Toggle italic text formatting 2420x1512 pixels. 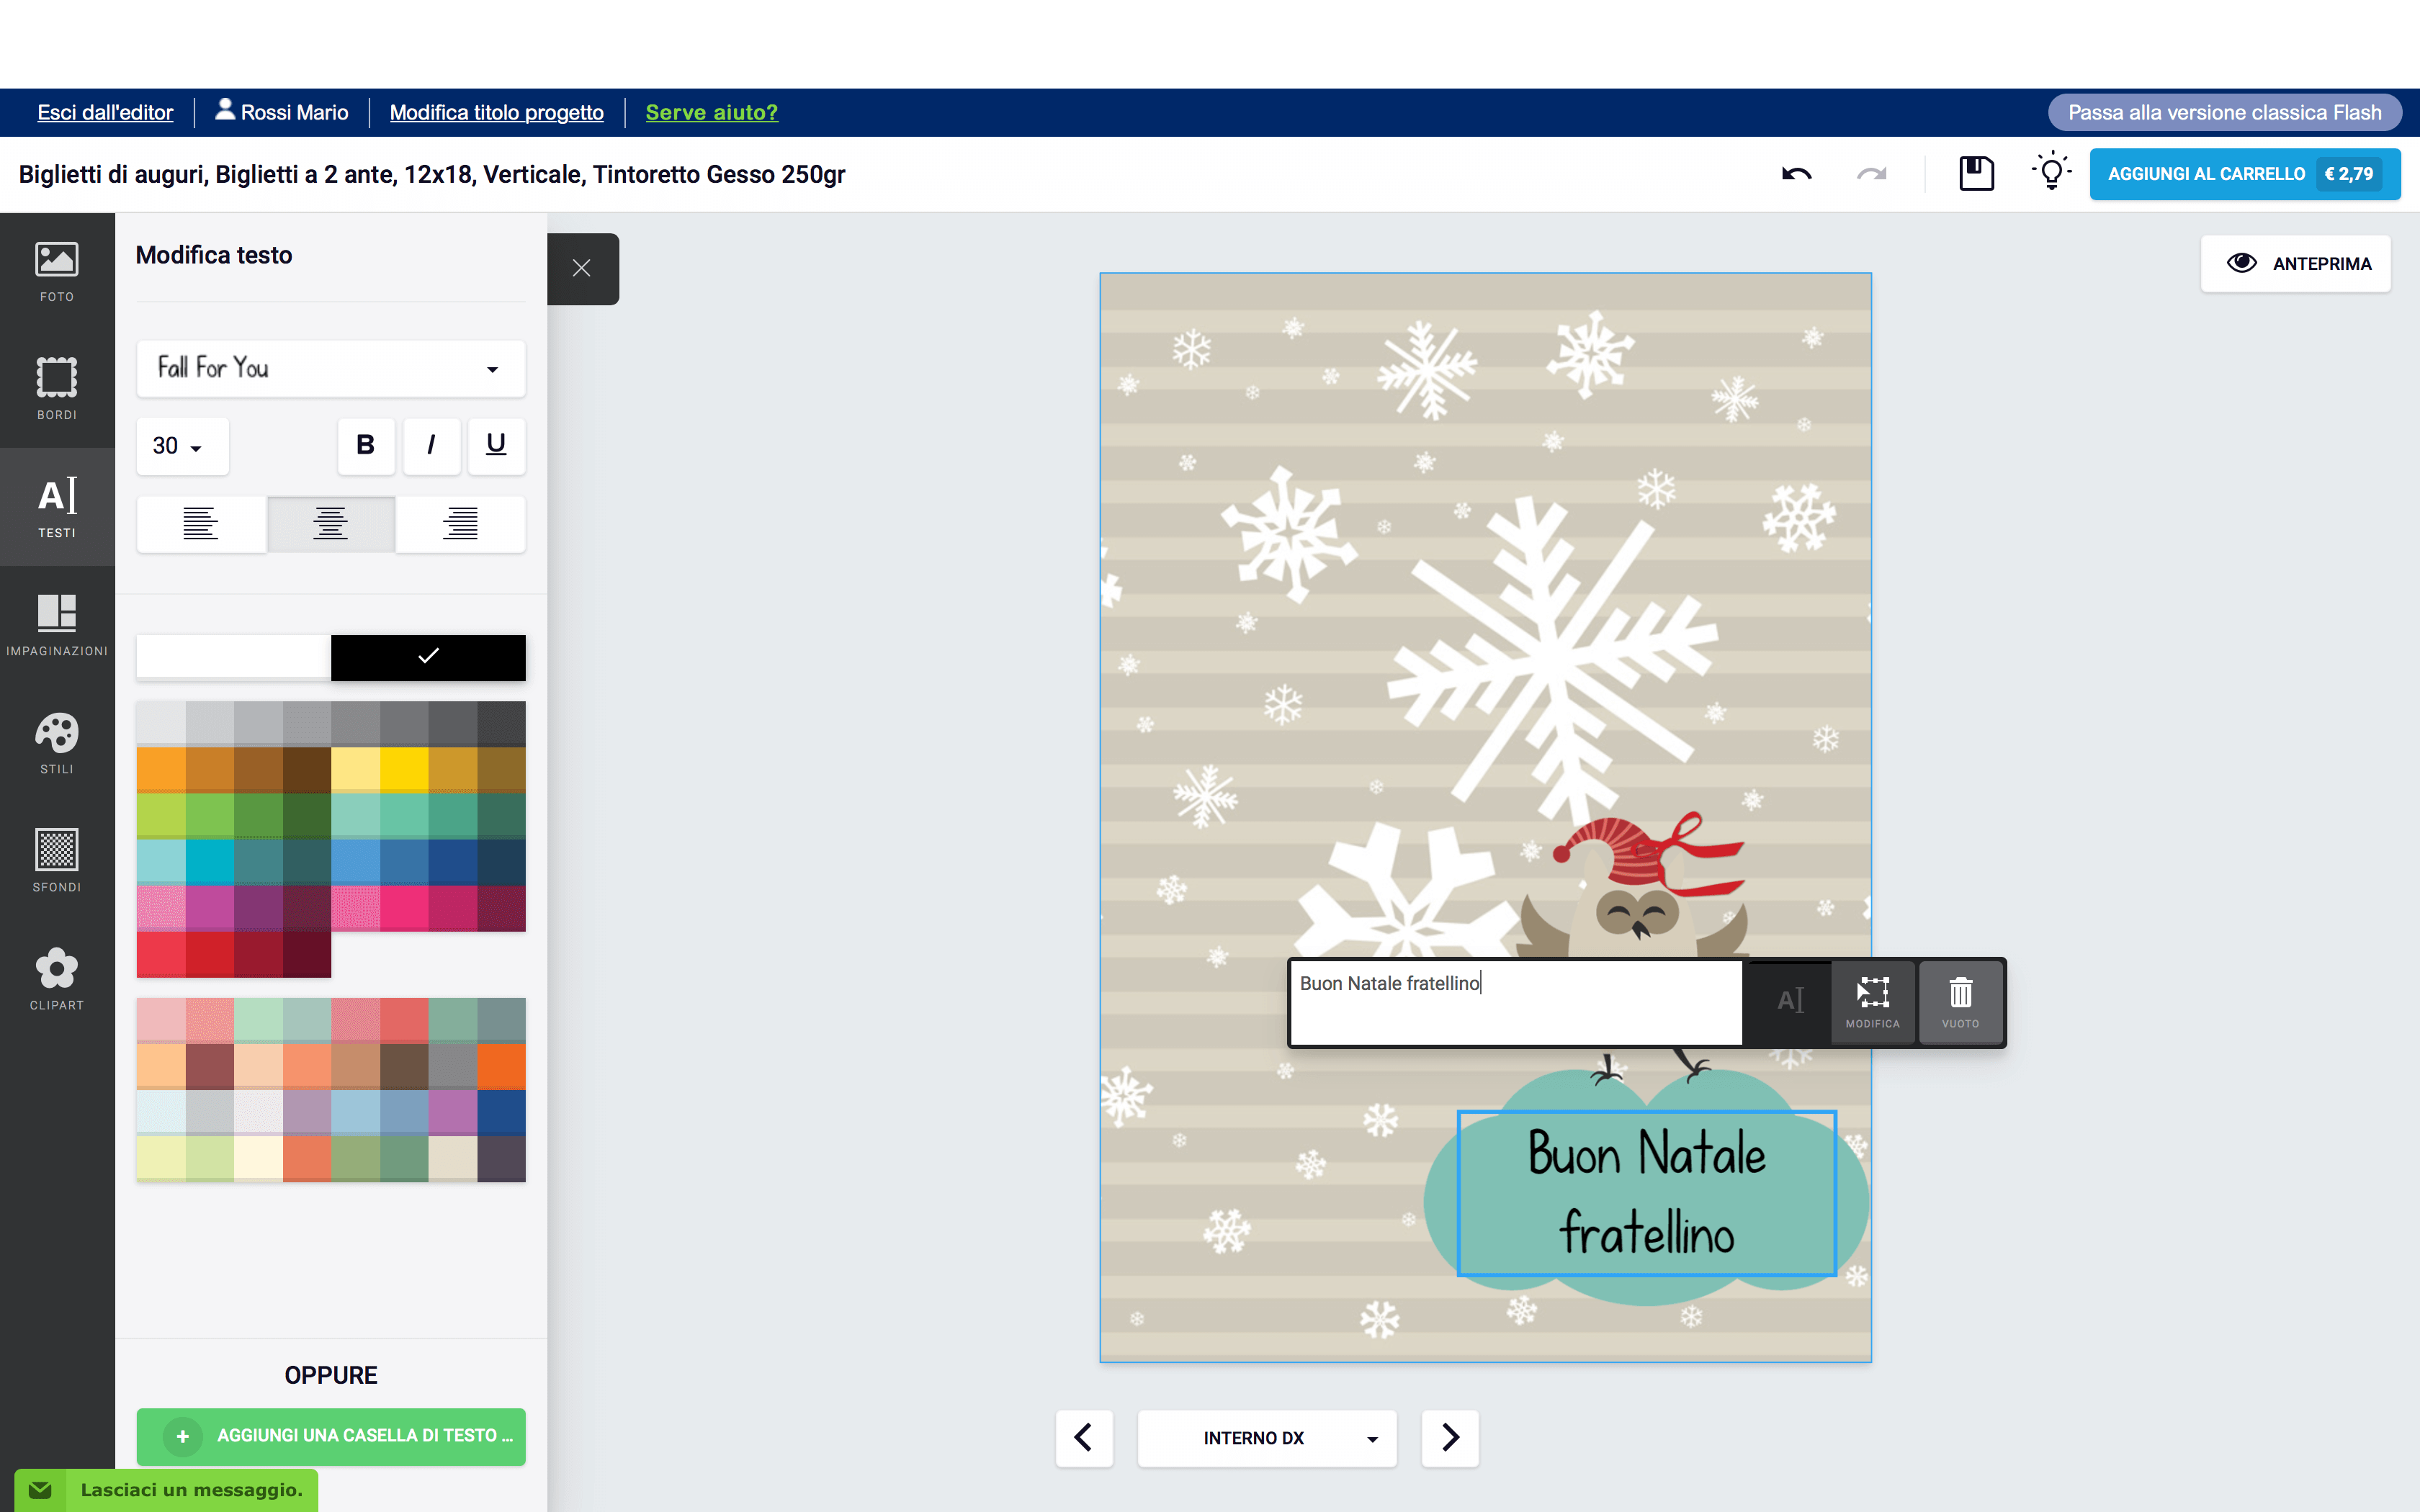[x=431, y=445]
